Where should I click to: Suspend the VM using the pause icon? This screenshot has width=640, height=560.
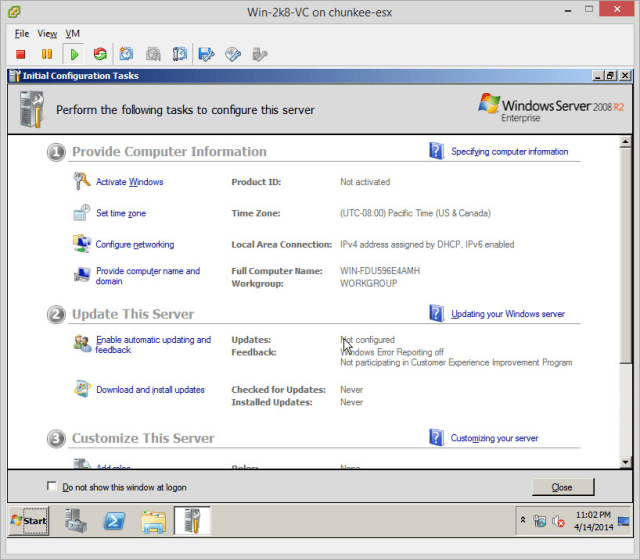pos(47,54)
